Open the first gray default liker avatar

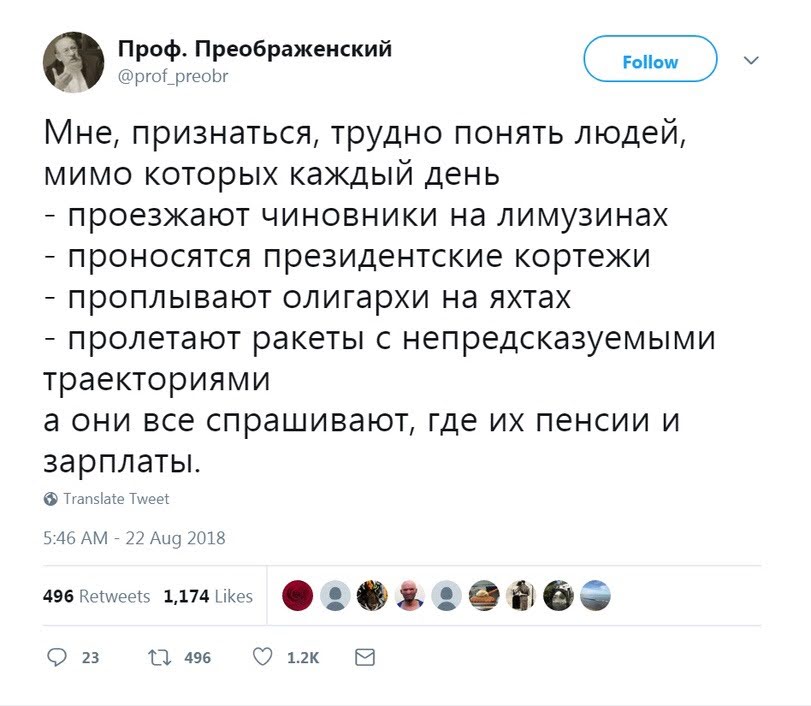[335, 596]
